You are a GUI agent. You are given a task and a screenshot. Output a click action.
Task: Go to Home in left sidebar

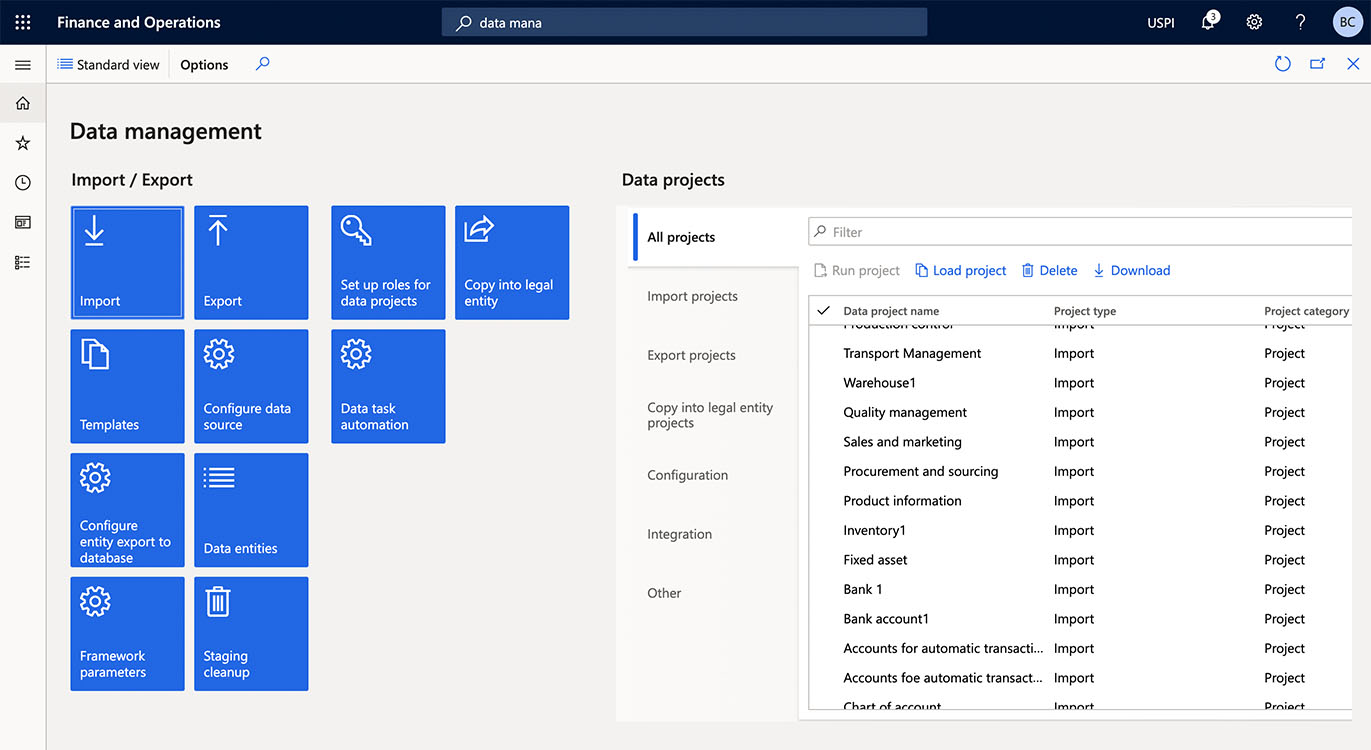point(22,103)
